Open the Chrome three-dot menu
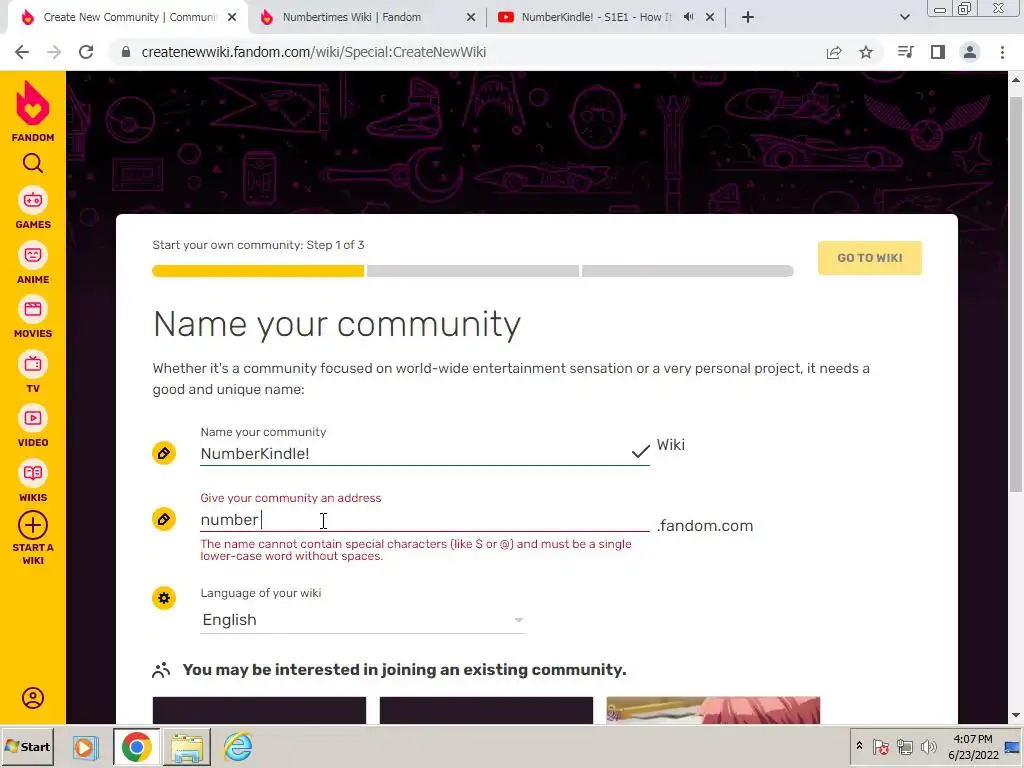The width and height of the screenshot is (1024, 768). tap(1002, 52)
